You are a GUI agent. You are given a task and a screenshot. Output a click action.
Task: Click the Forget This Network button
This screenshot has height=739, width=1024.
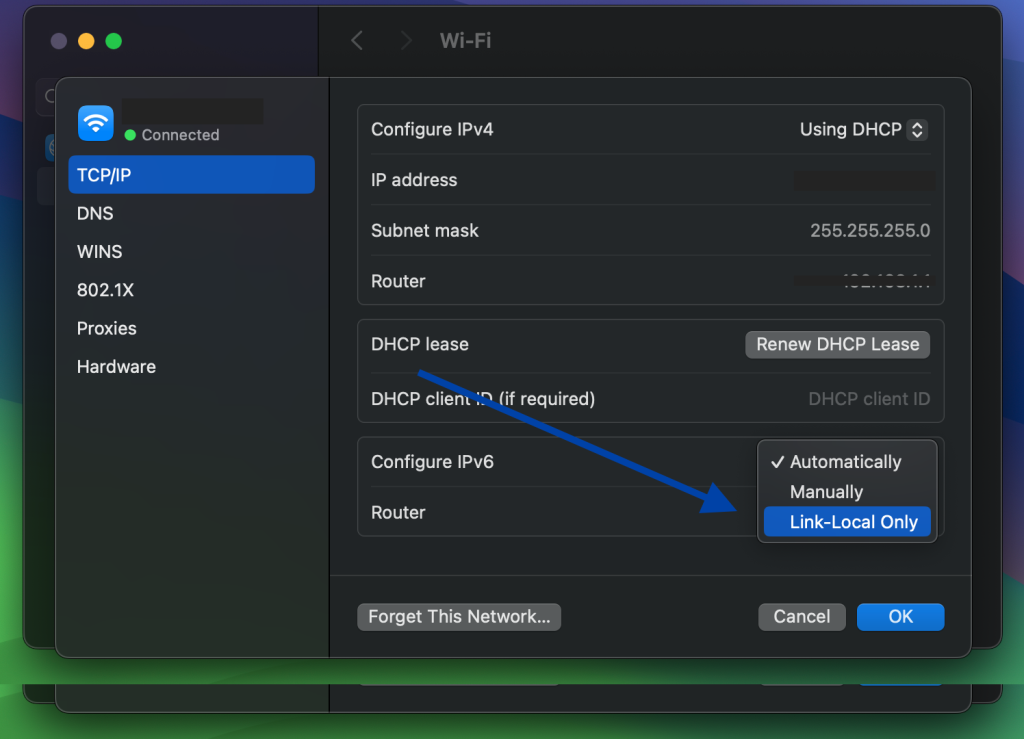[x=458, y=616]
